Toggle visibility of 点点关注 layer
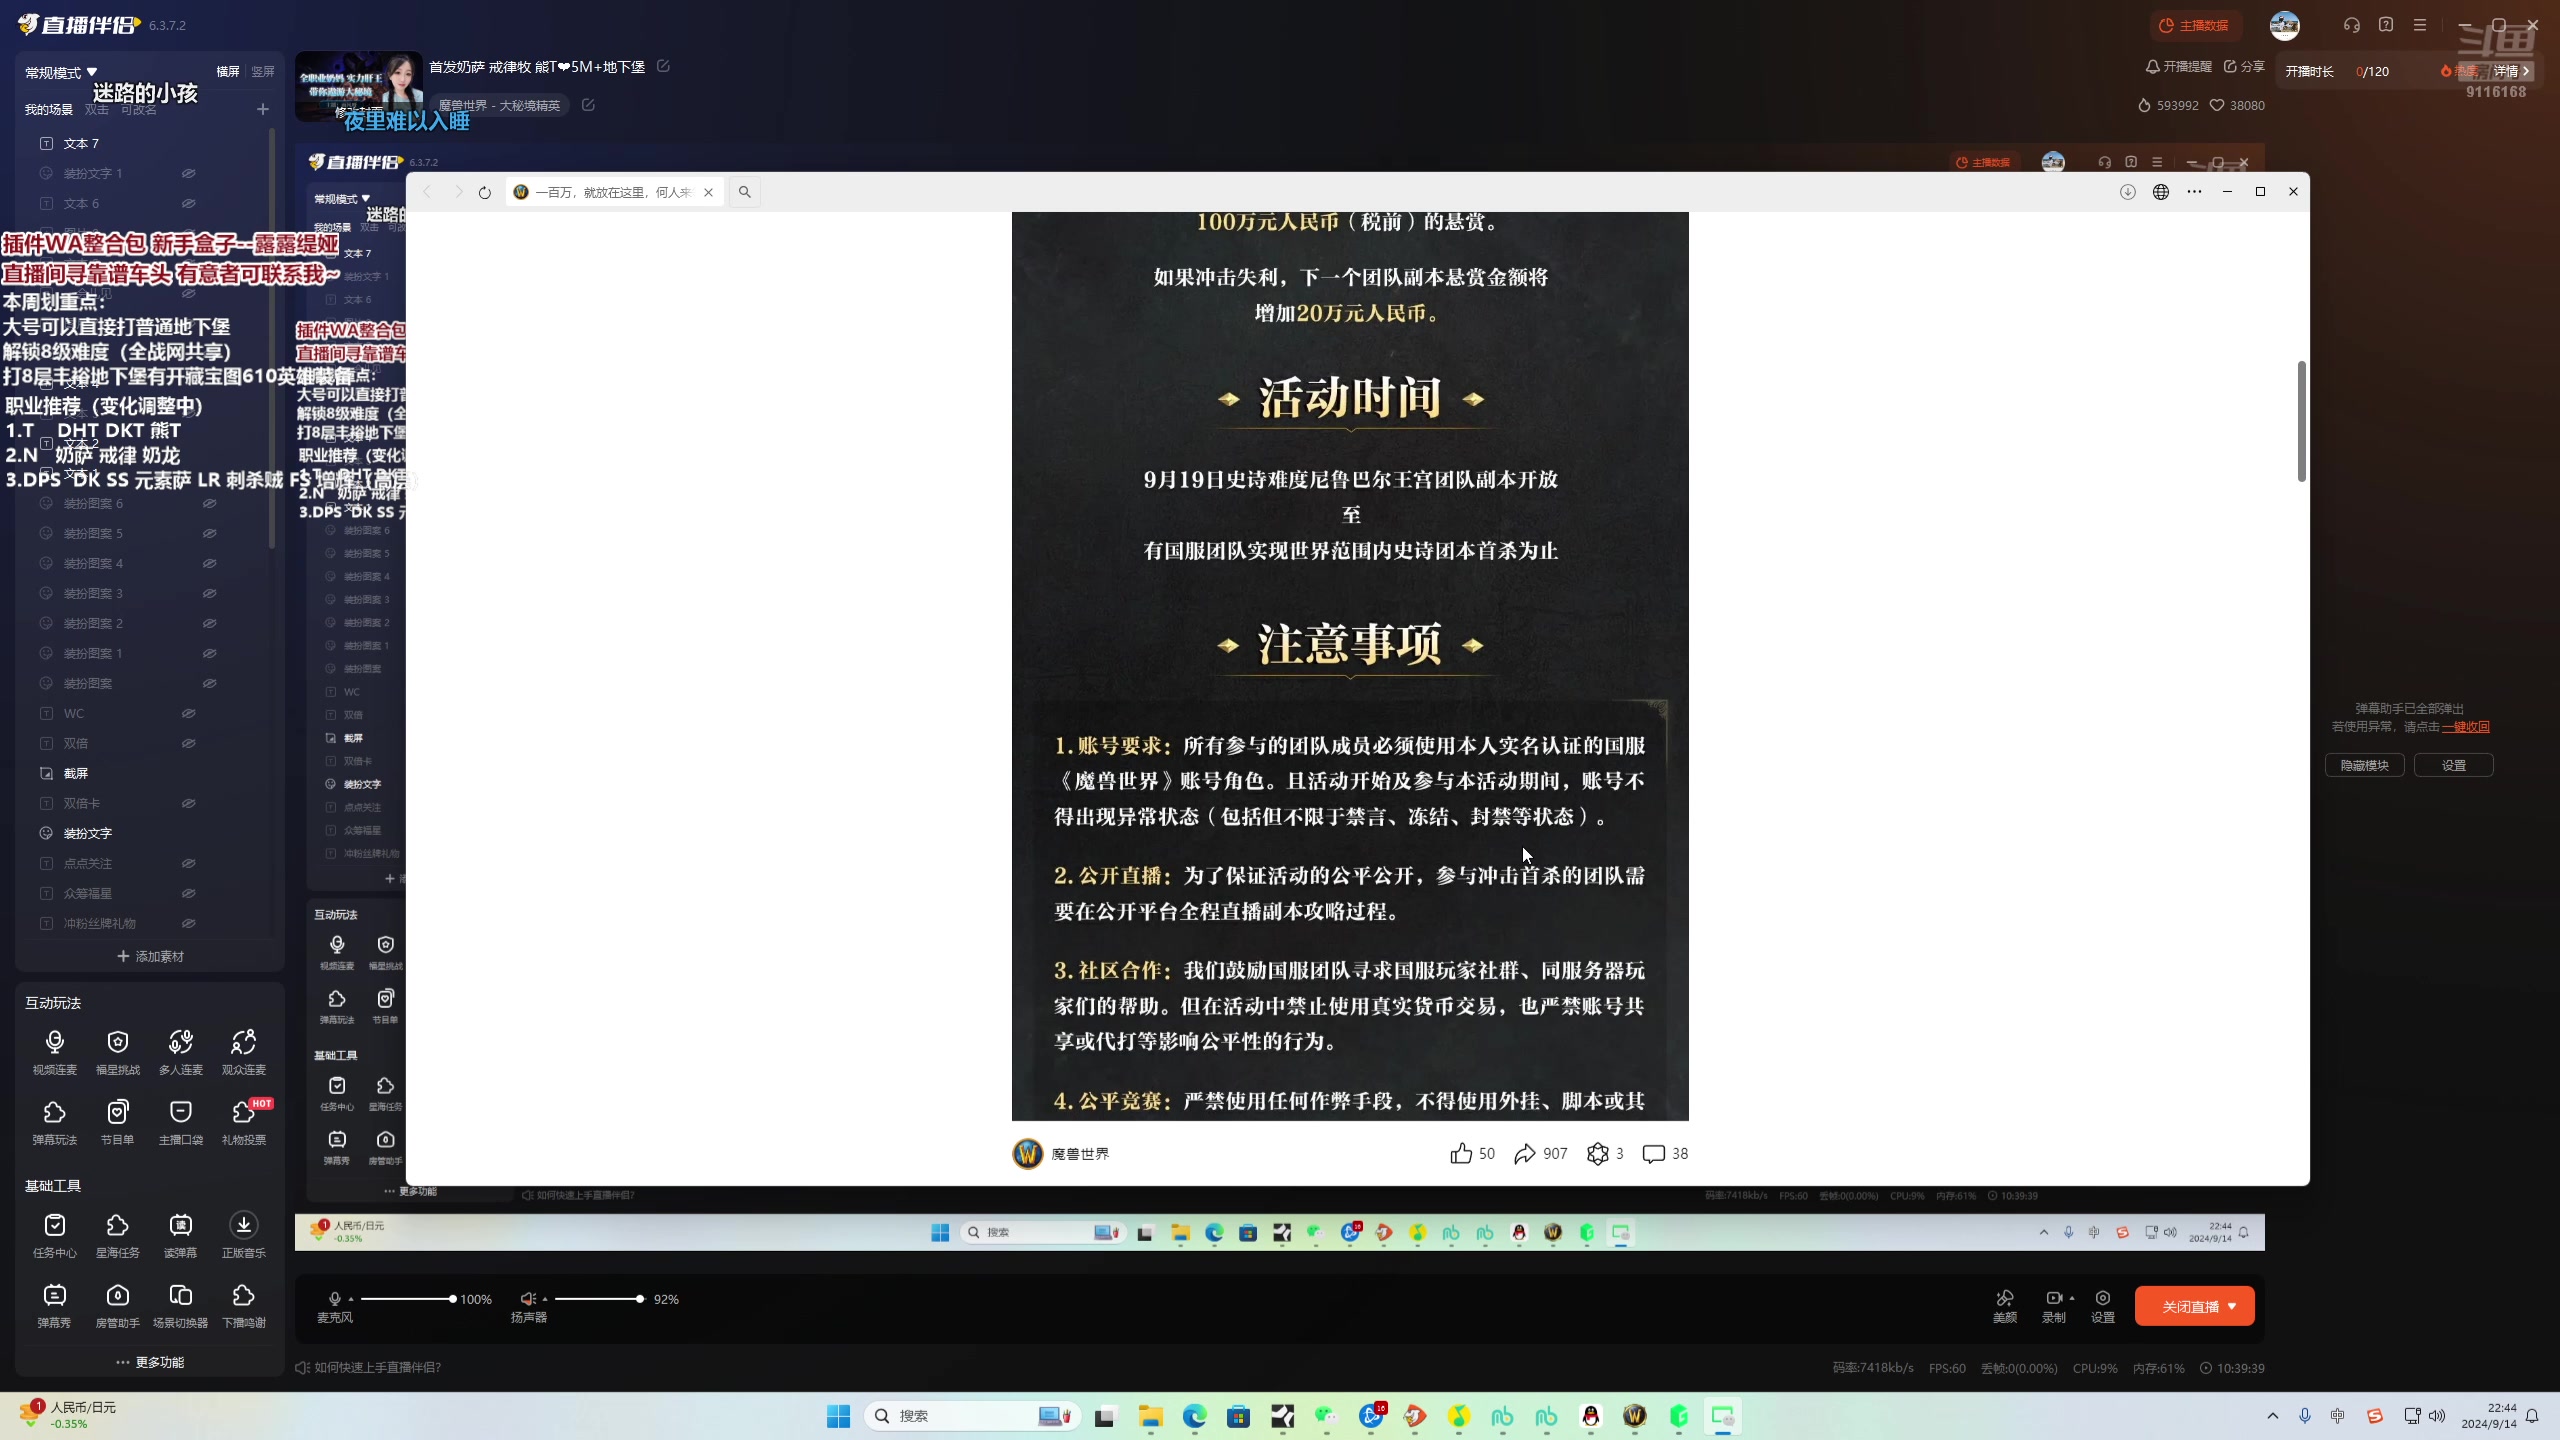This screenshot has width=2560, height=1440. click(188, 863)
